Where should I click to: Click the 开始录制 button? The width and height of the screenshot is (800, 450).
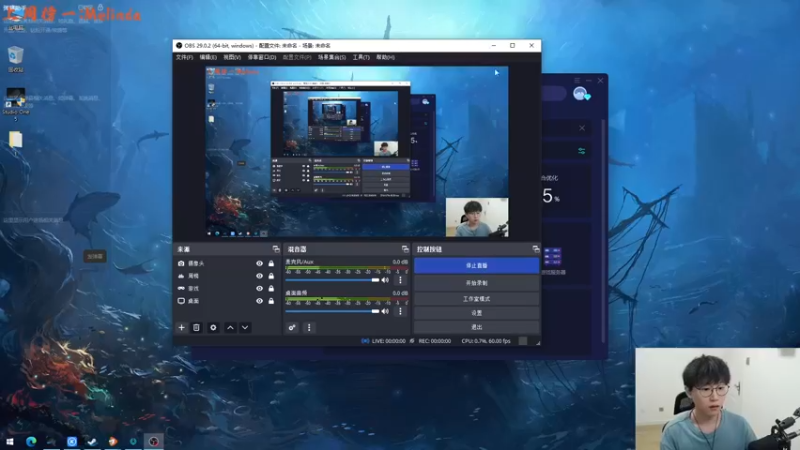point(477,283)
